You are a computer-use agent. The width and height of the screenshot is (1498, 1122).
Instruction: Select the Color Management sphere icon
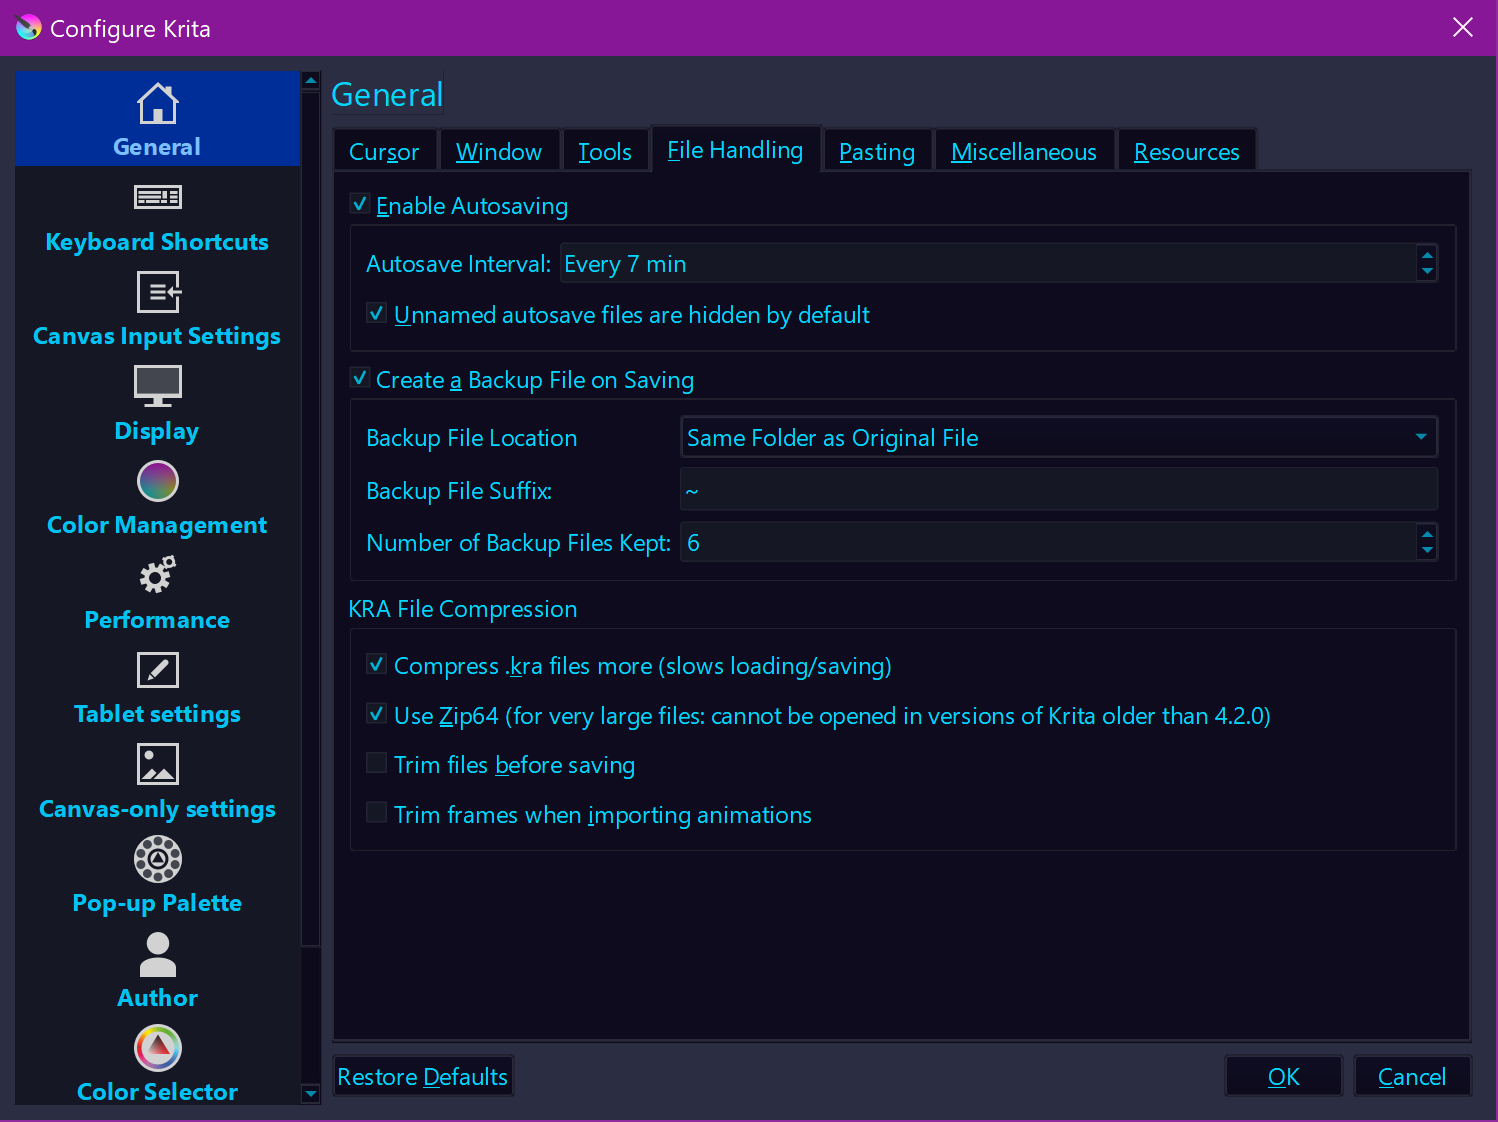tap(157, 481)
